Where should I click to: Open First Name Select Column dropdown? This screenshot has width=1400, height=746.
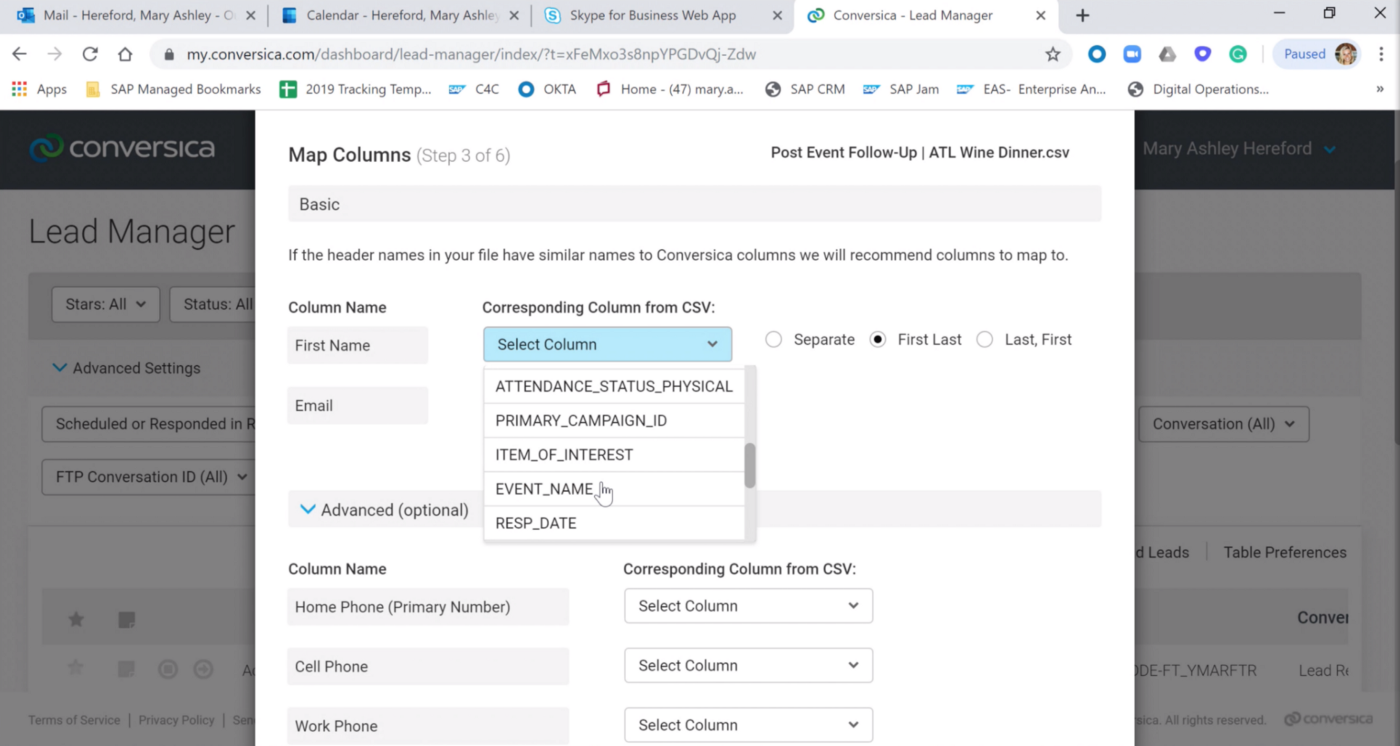[x=607, y=344]
